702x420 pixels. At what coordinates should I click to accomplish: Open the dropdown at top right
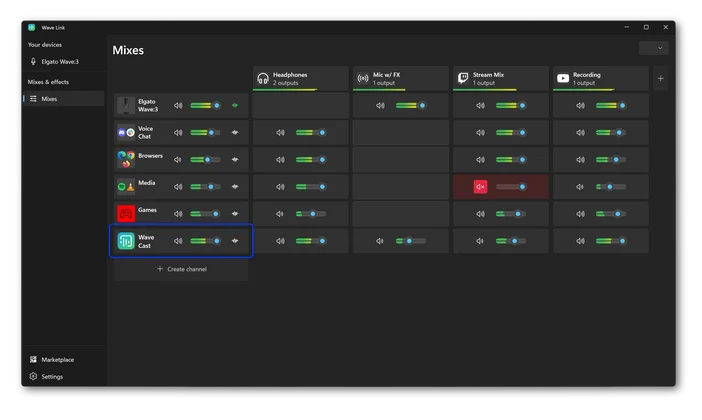pos(654,48)
